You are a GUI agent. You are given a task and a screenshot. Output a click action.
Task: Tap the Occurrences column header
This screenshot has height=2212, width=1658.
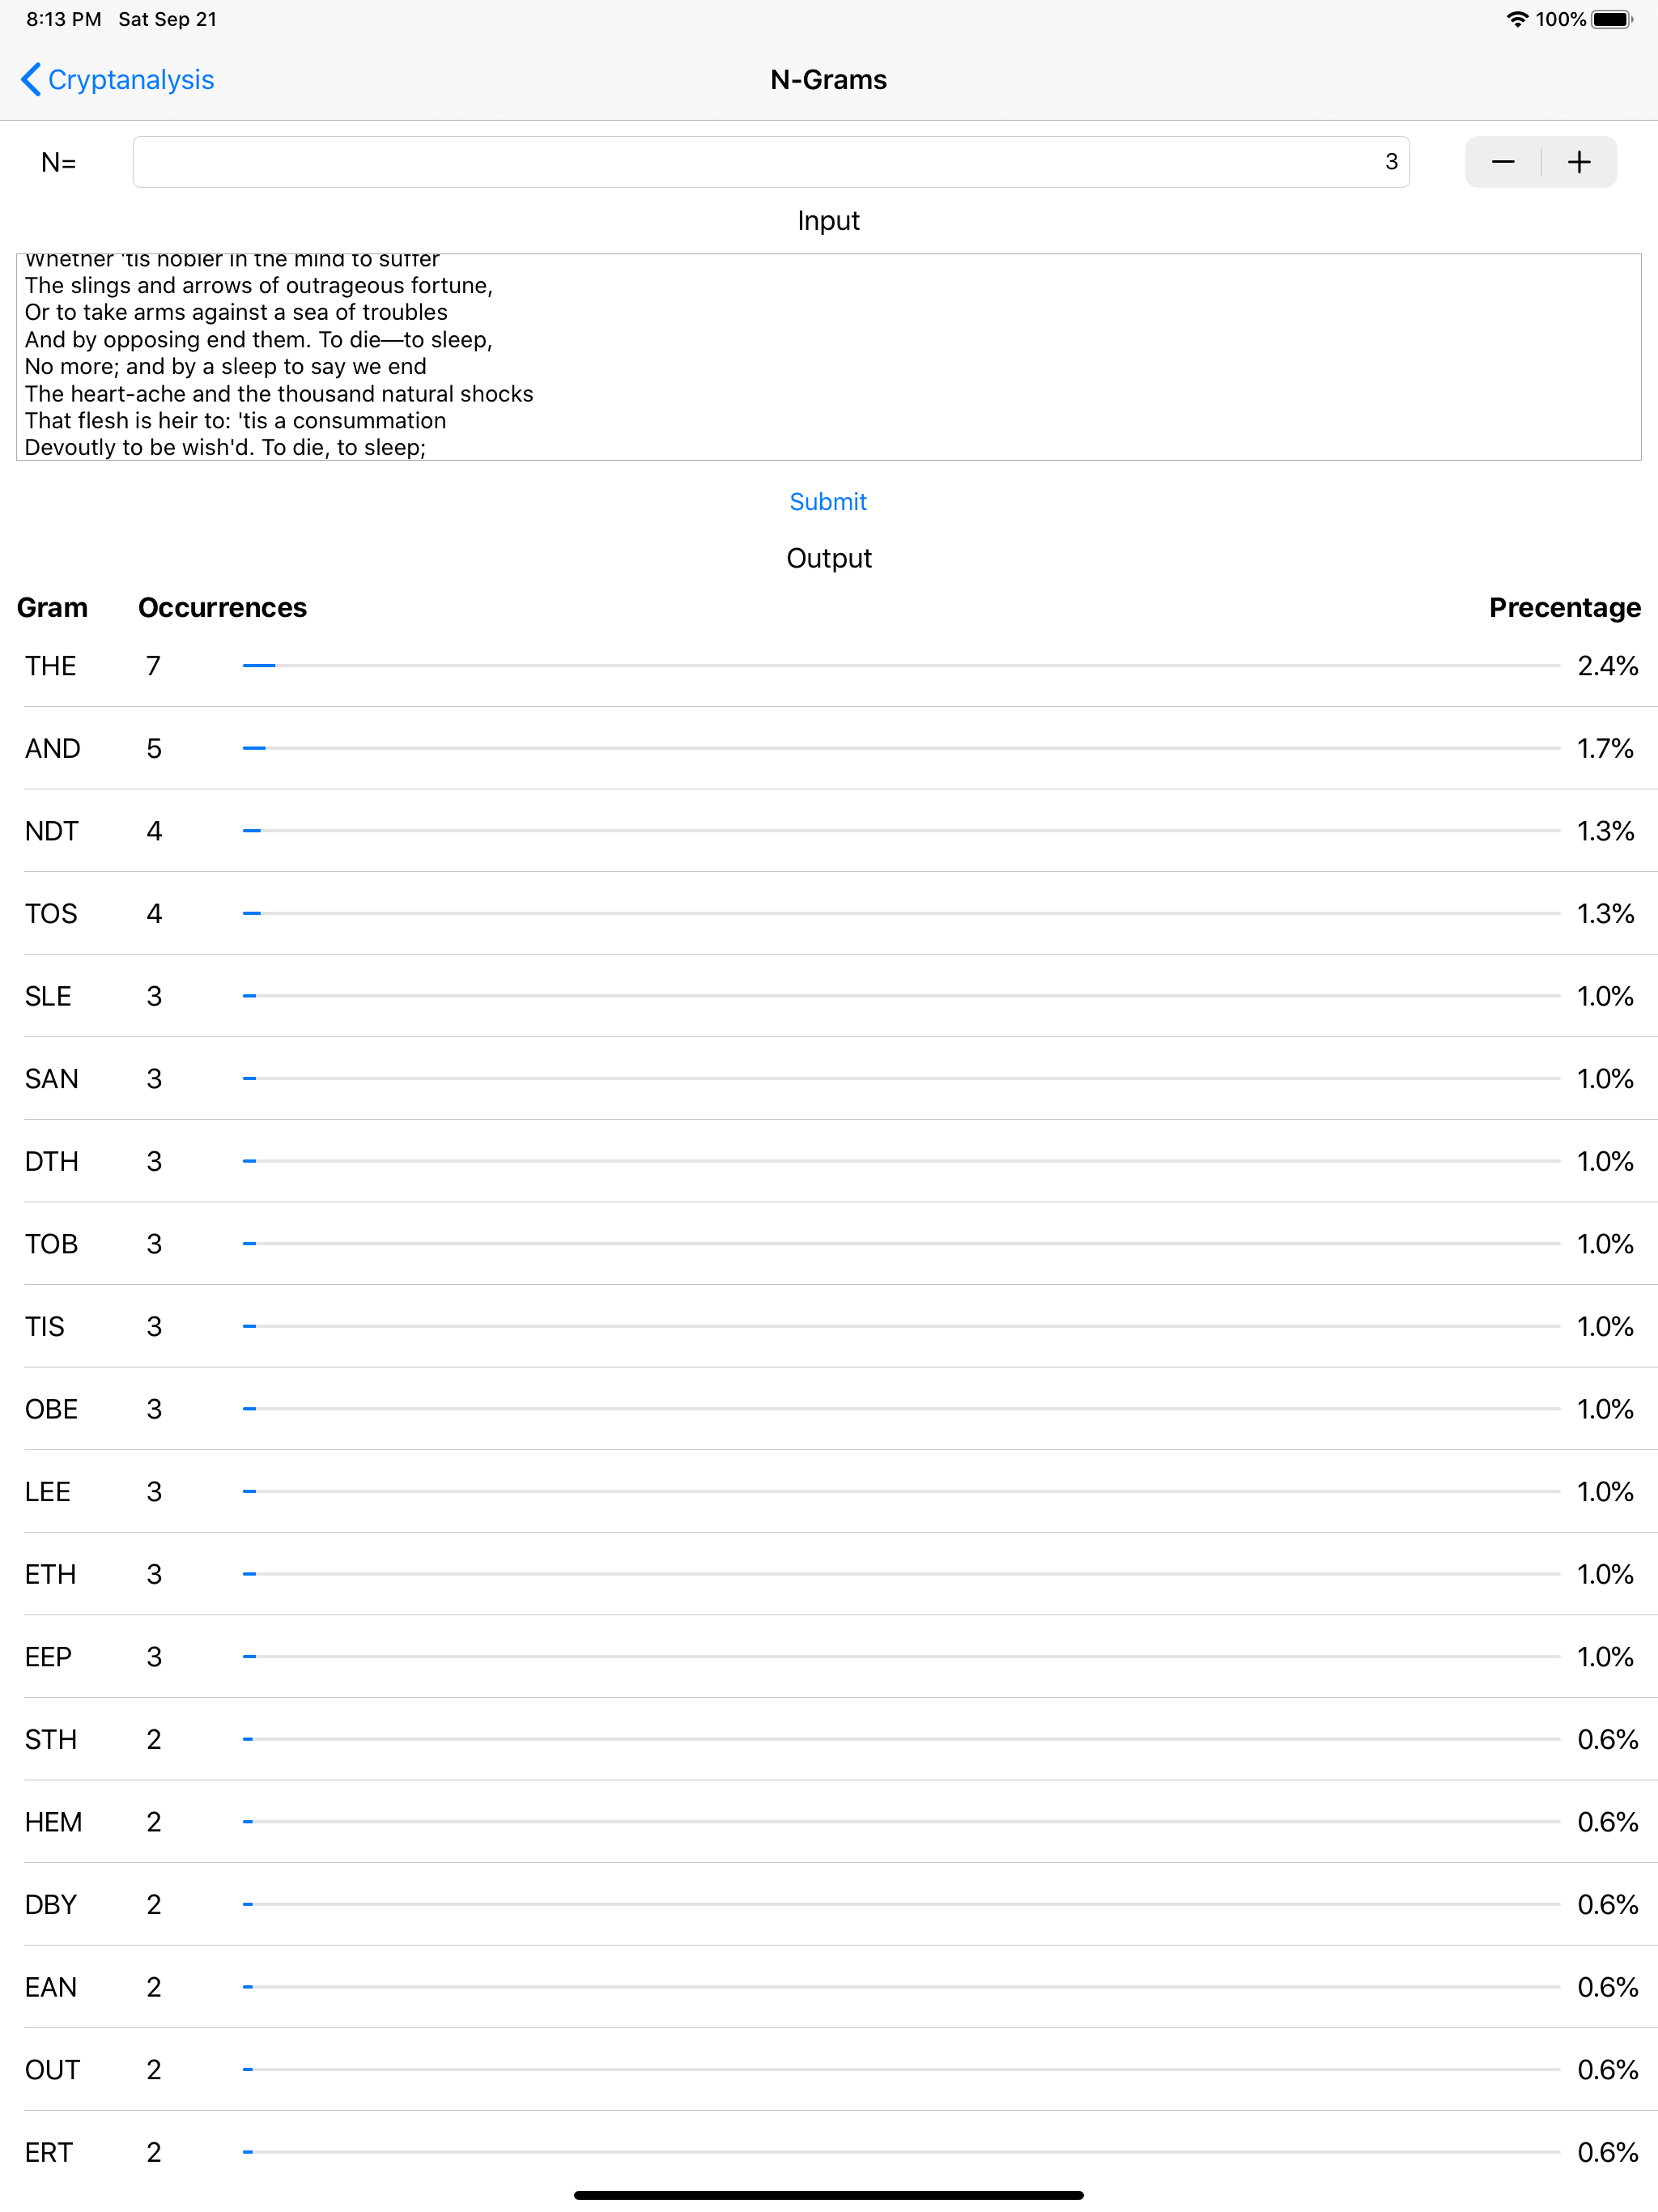pos(222,607)
